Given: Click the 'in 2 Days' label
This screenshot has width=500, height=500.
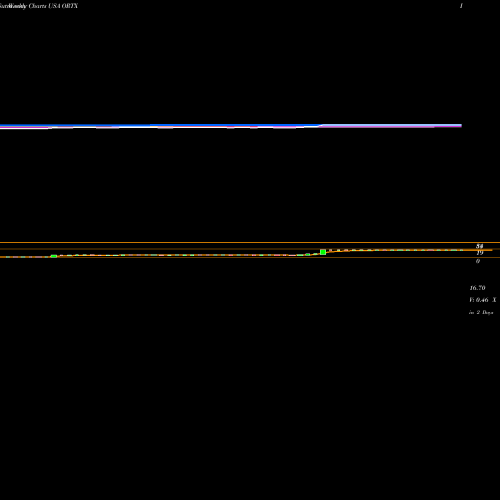Looking at the screenshot, I should (x=481, y=312).
